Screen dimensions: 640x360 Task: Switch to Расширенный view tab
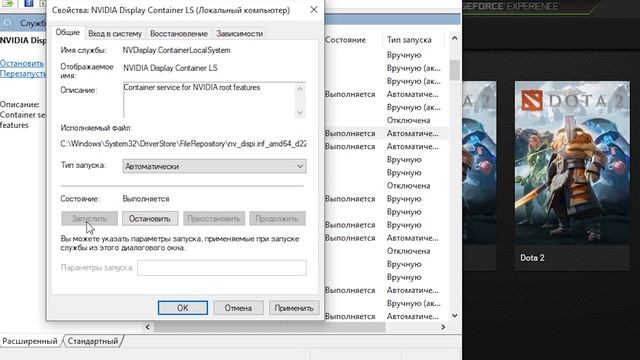30,341
